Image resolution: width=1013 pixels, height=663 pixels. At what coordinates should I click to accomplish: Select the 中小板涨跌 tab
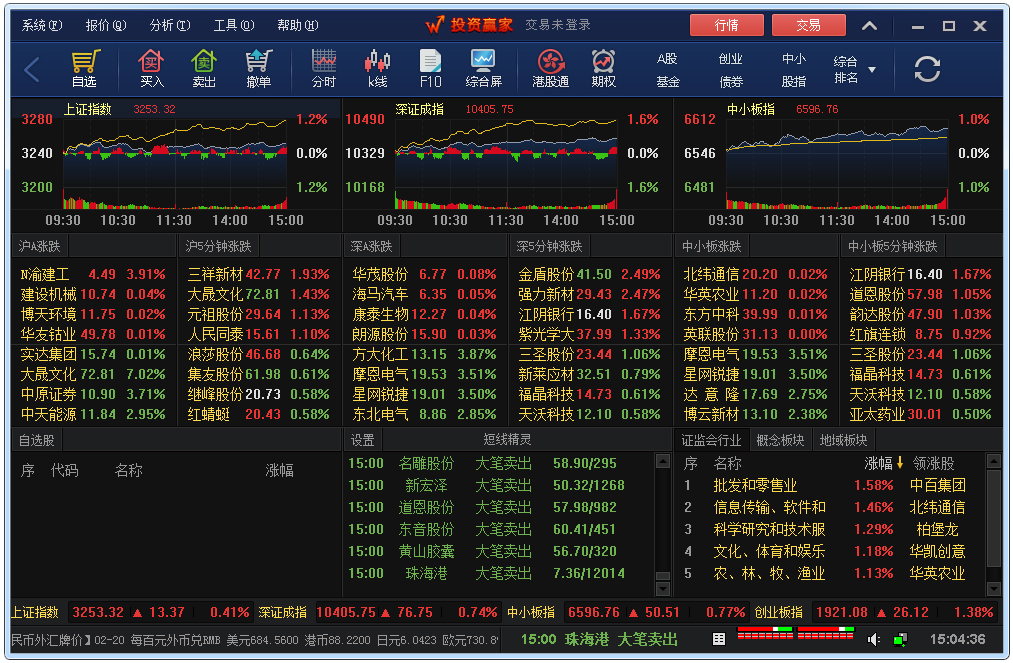[712, 246]
